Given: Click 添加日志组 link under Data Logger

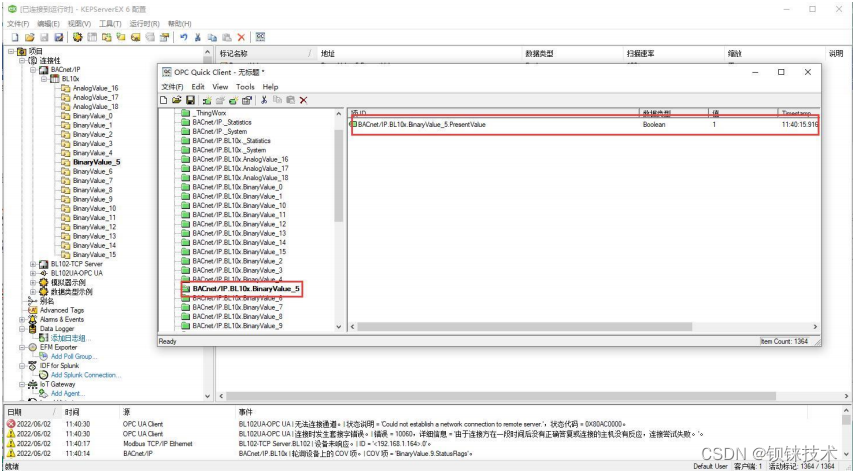Looking at the screenshot, I should tap(71, 338).
